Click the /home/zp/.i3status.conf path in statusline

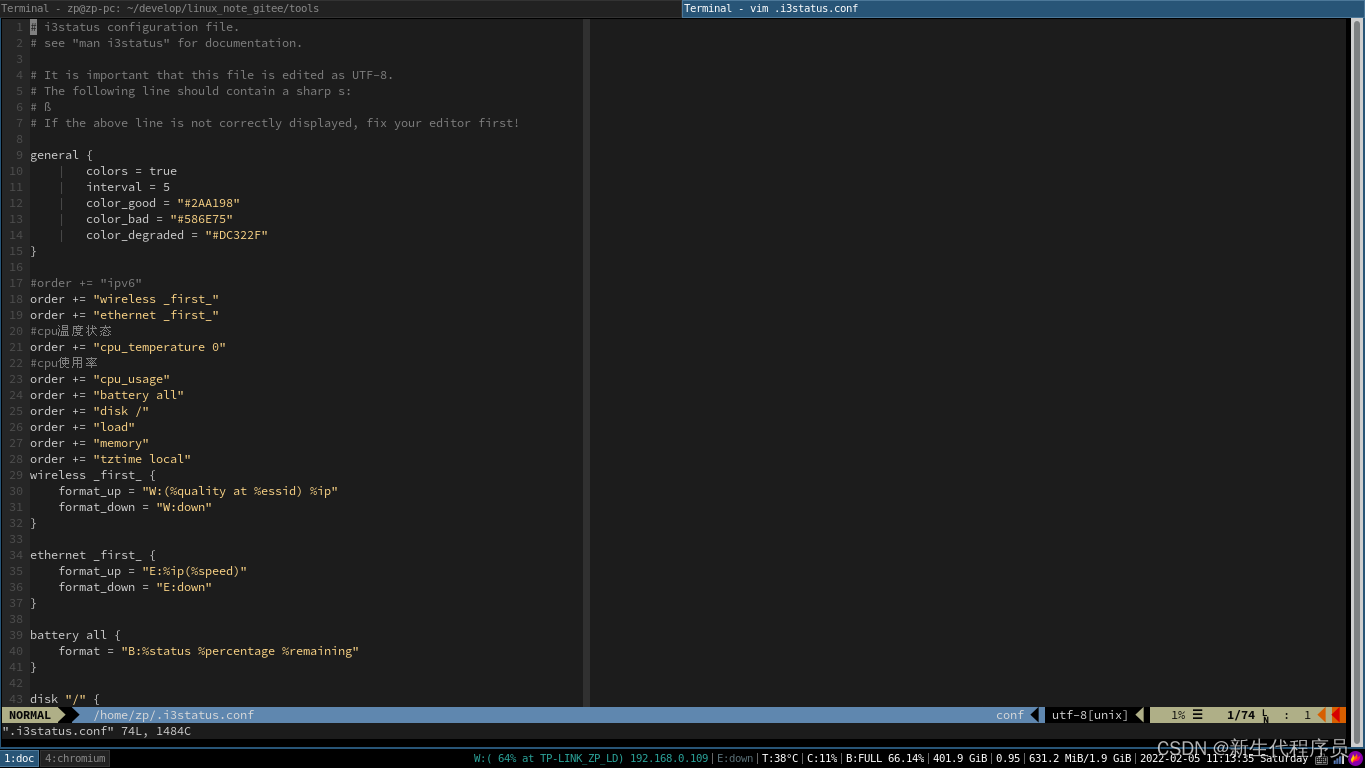(x=174, y=715)
